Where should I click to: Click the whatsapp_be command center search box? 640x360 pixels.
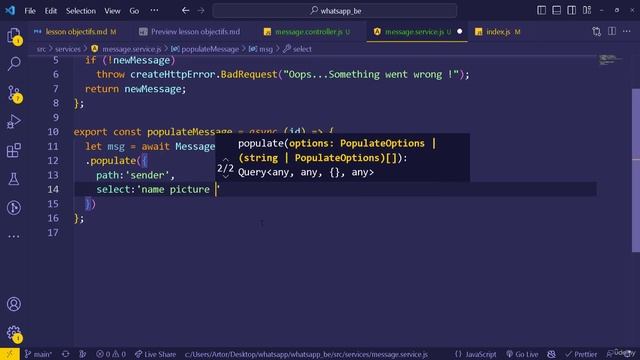(335, 11)
